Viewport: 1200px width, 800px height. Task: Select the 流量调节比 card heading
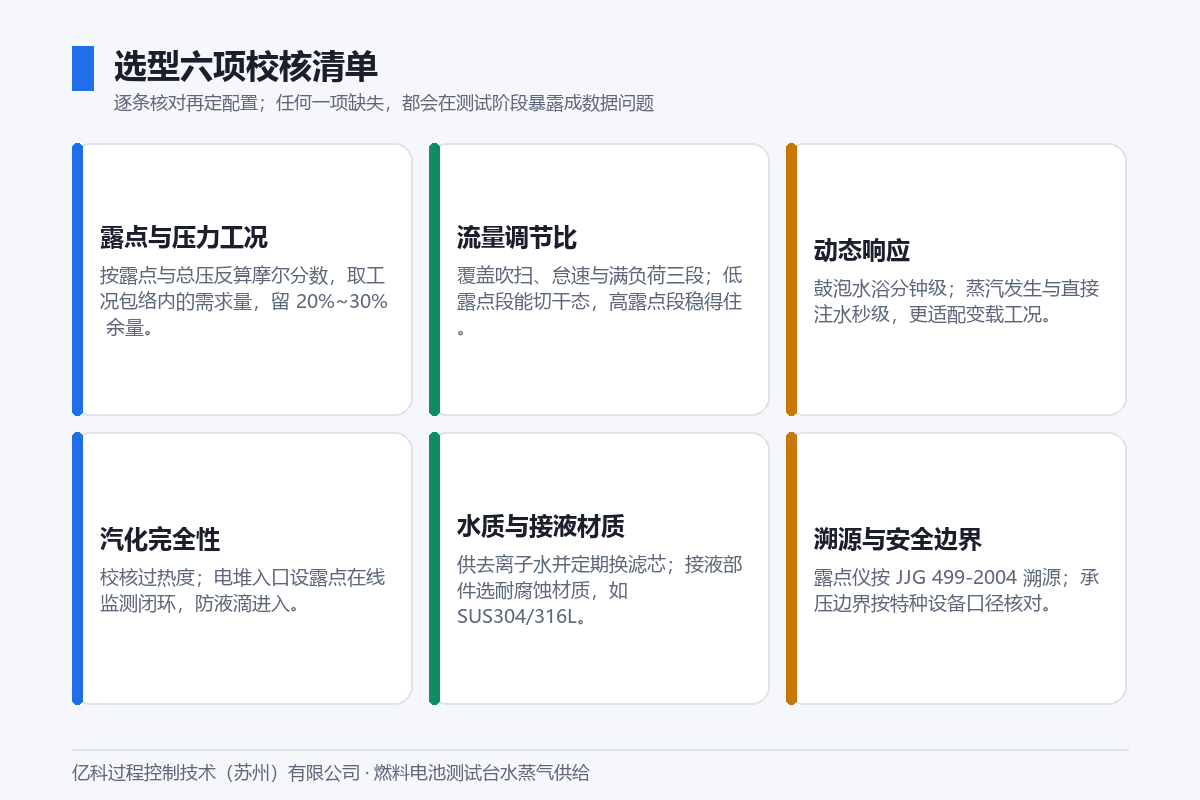[517, 238]
